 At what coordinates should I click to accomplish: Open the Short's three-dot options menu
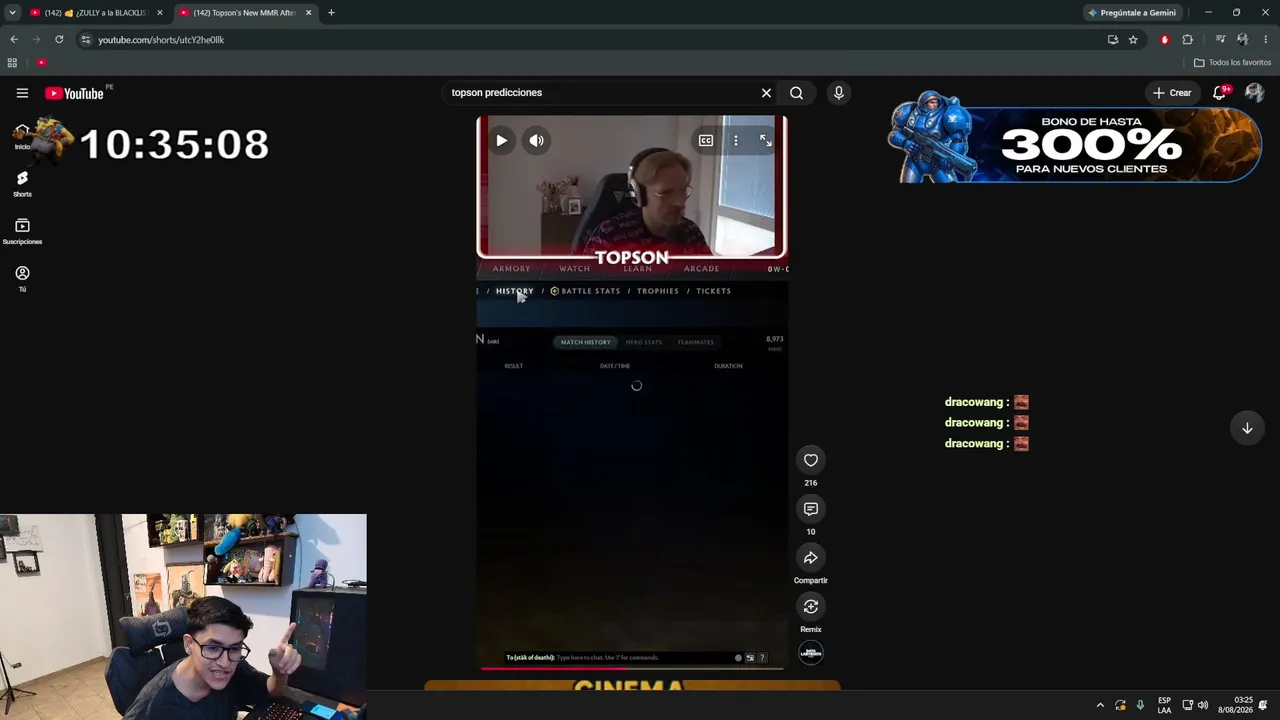point(736,141)
